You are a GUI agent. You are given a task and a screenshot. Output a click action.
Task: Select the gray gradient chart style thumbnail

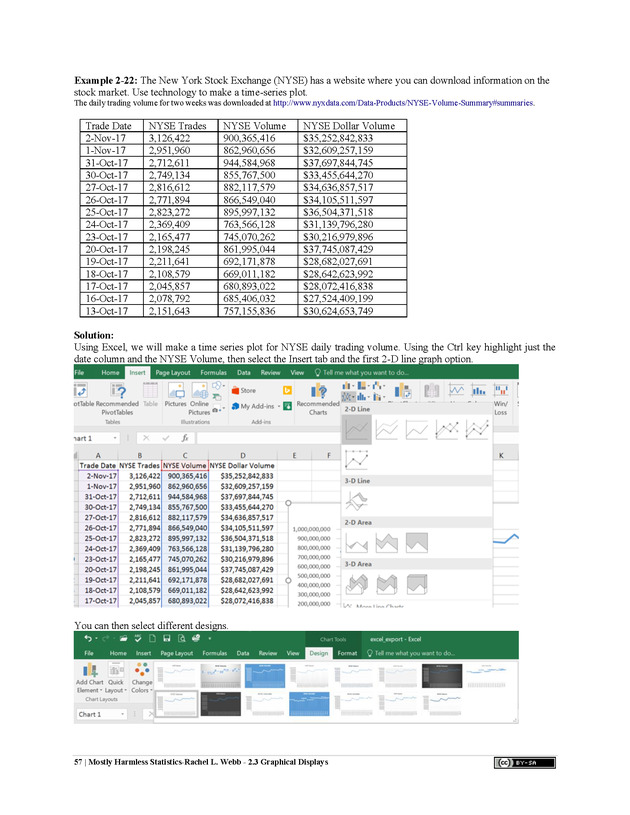(220, 675)
